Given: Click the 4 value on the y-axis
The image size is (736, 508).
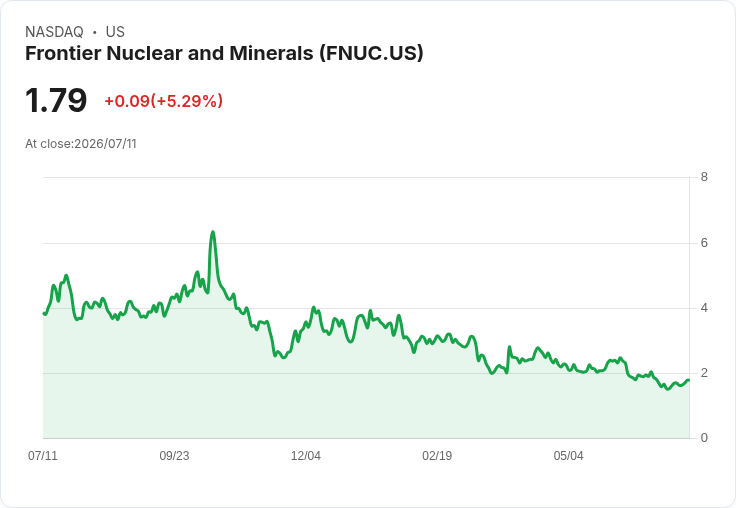Looking at the screenshot, I should 704,308.
